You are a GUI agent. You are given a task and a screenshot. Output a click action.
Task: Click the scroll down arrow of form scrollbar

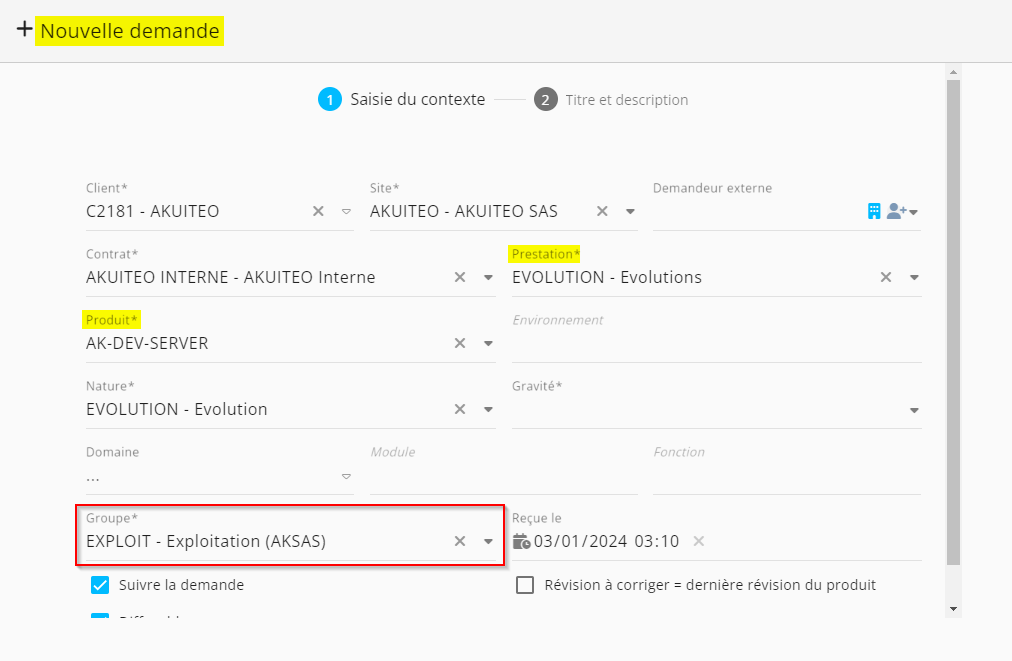click(953, 608)
